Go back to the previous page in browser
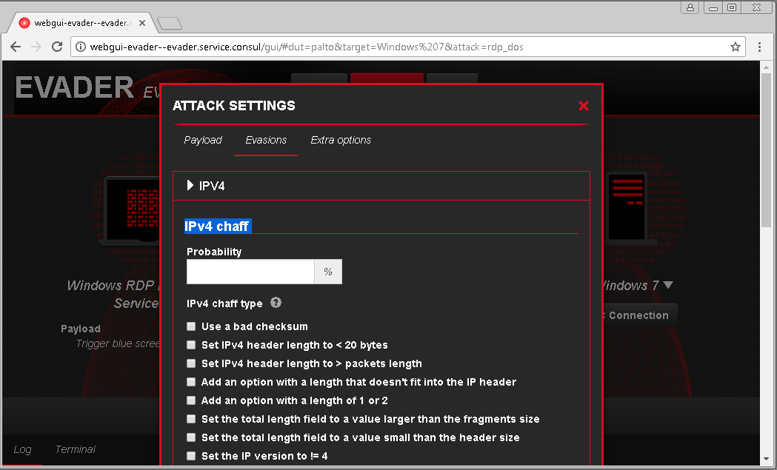Image resolution: width=777 pixels, height=470 pixels. [x=16, y=47]
